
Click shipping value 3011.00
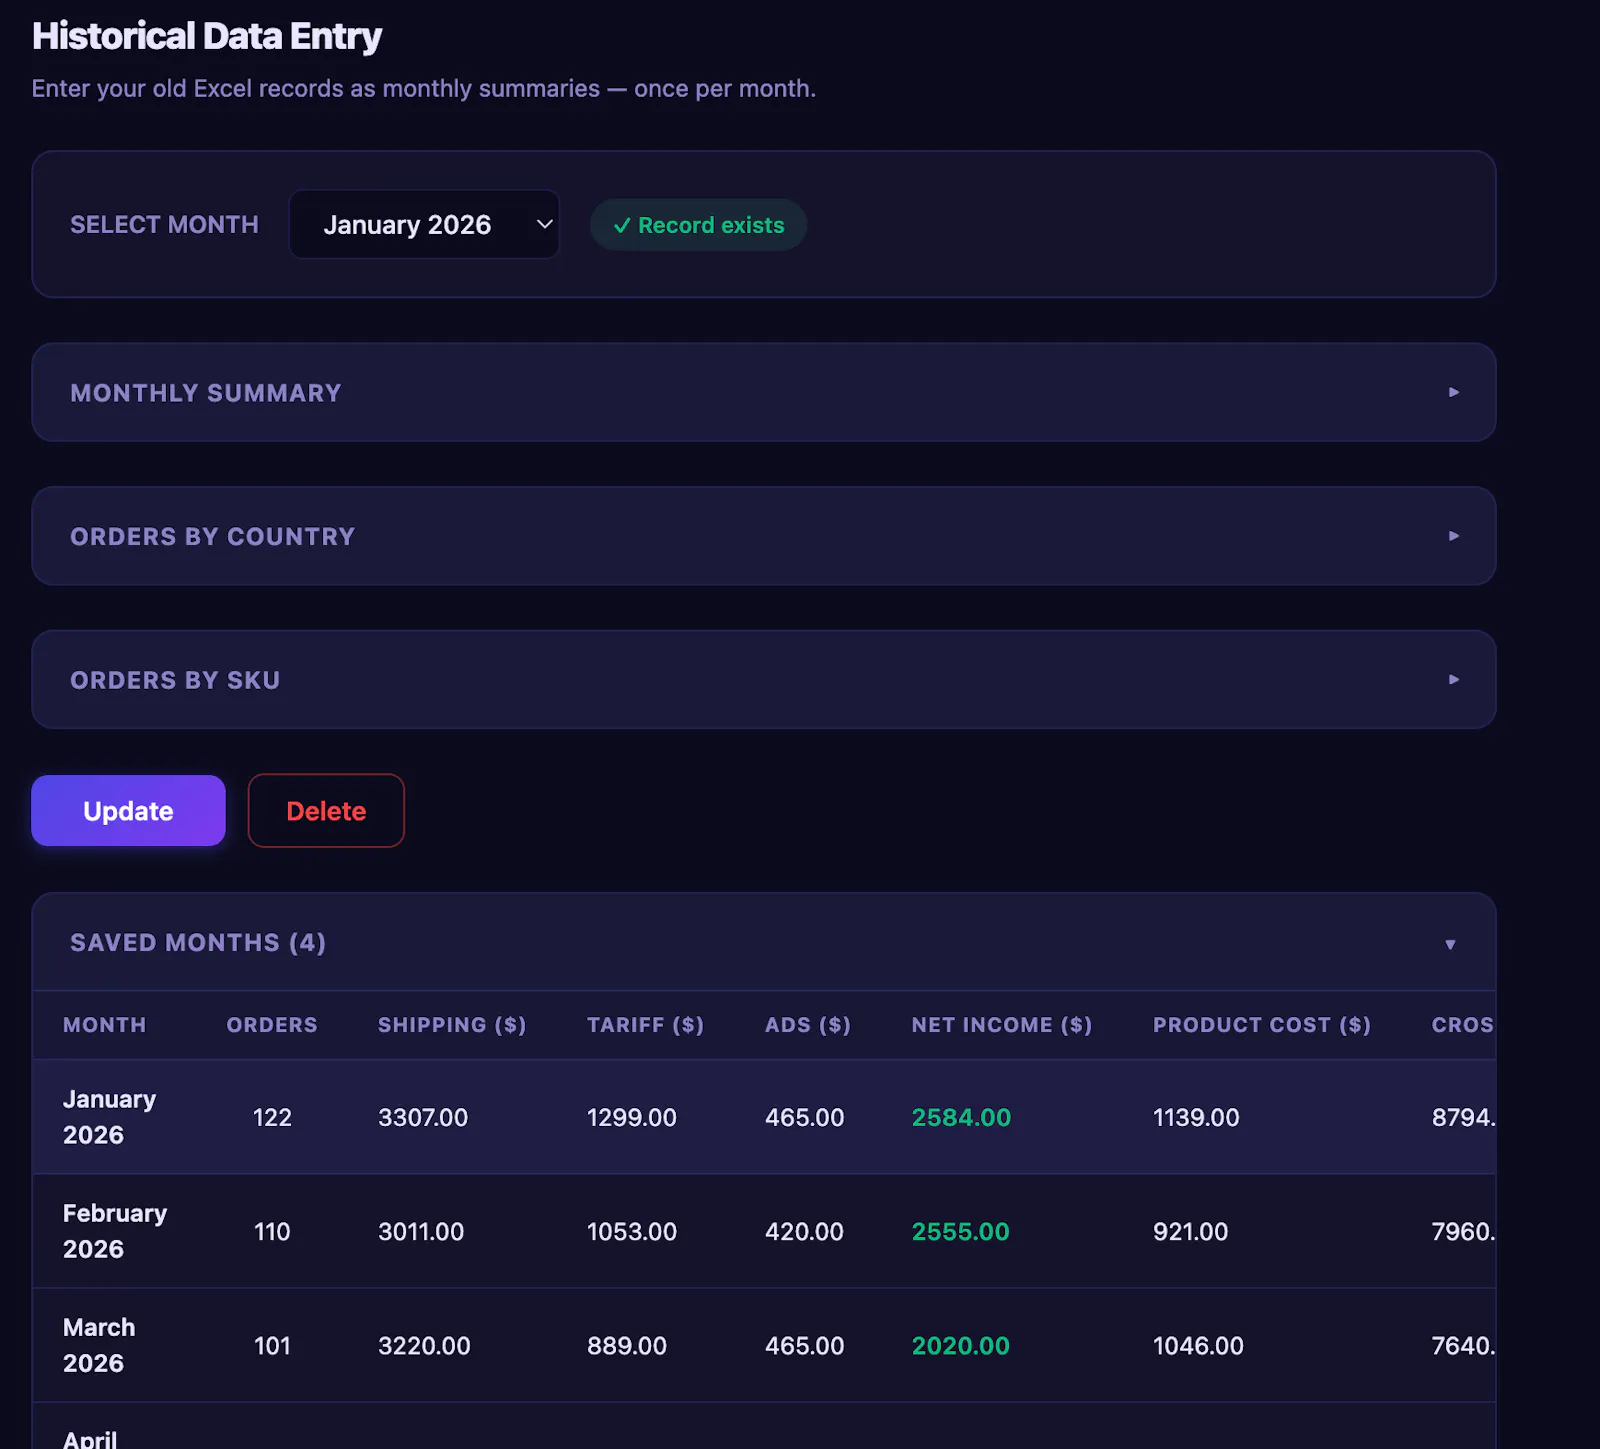click(421, 1231)
